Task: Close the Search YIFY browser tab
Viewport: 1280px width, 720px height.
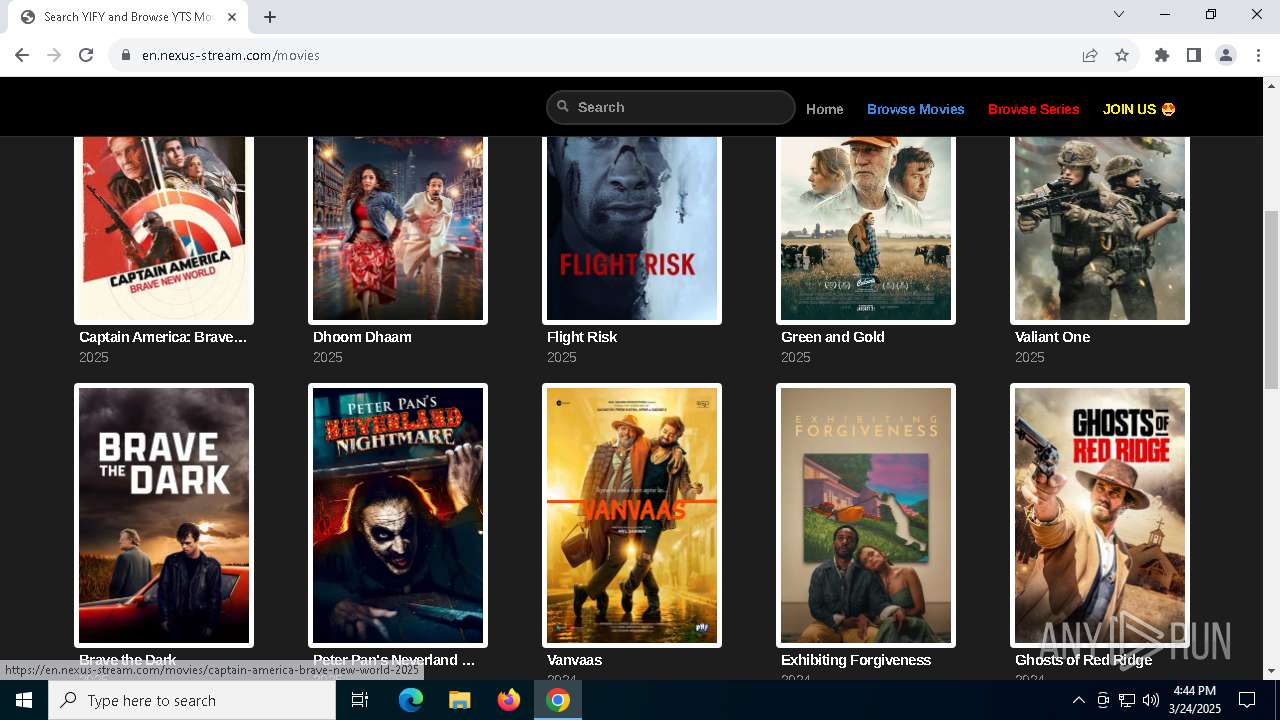Action: tap(233, 17)
